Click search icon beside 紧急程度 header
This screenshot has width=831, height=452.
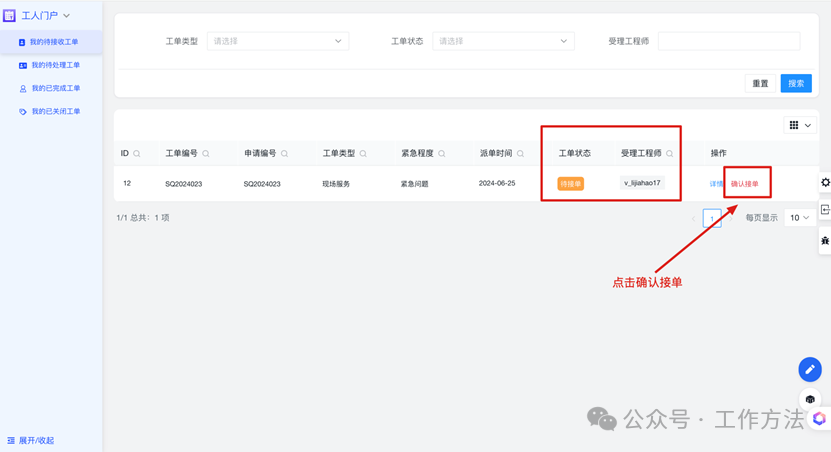coord(441,154)
